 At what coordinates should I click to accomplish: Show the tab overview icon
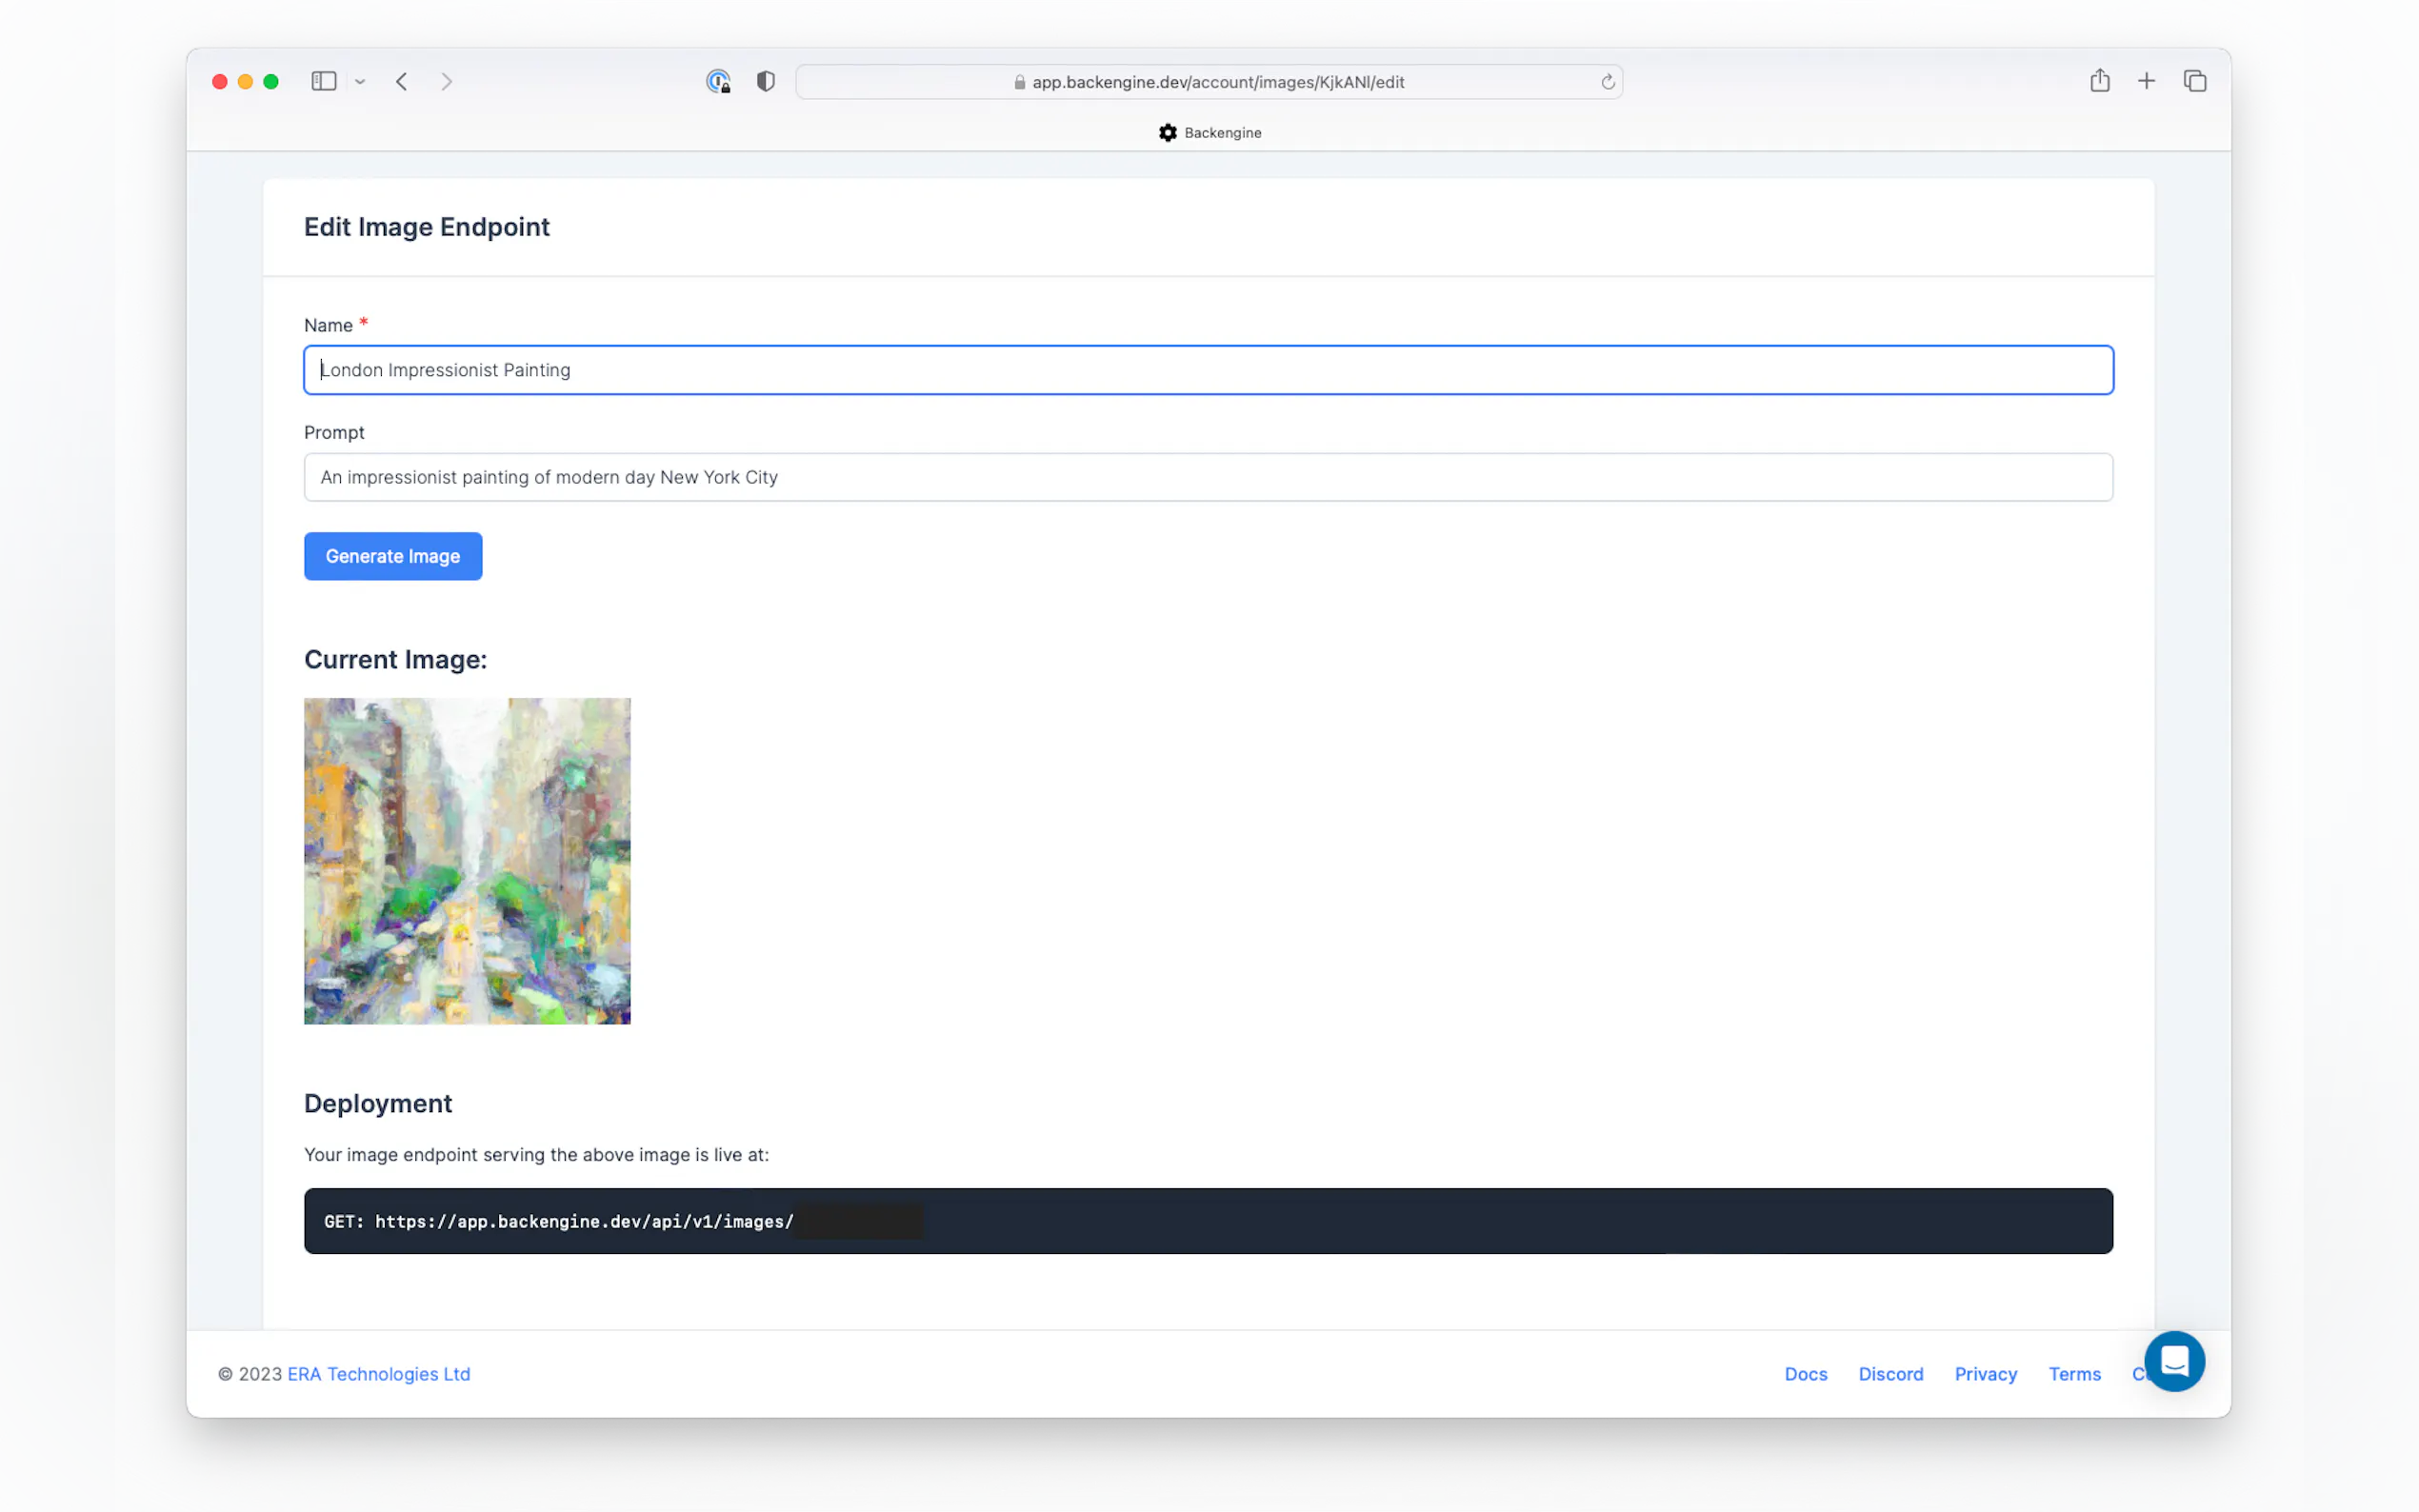2194,81
